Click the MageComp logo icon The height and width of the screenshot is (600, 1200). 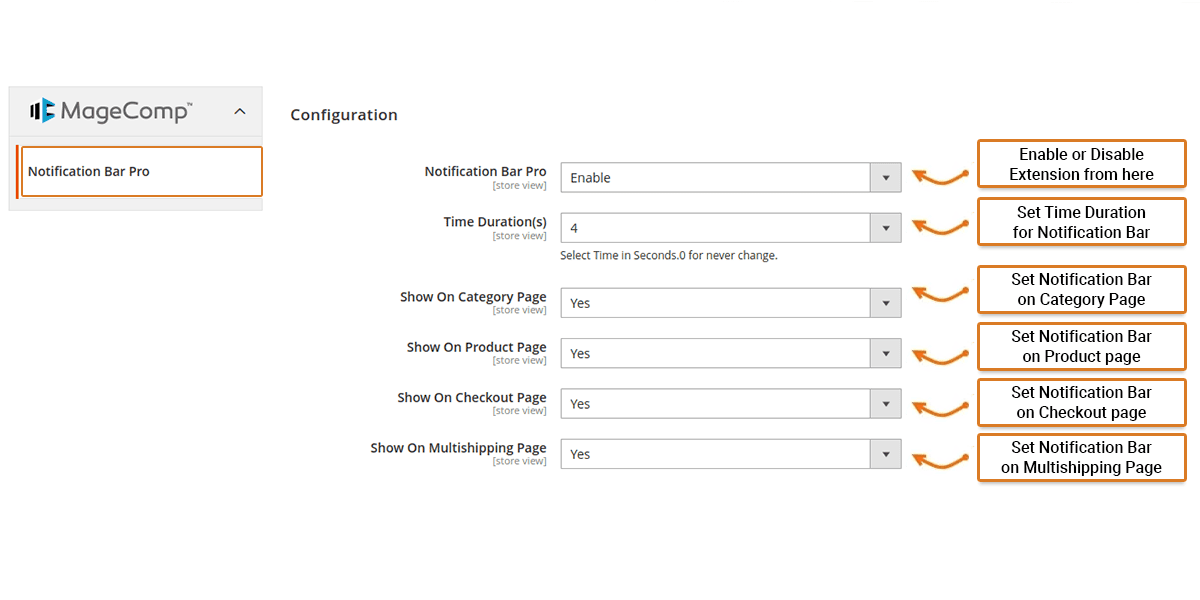(x=42, y=111)
